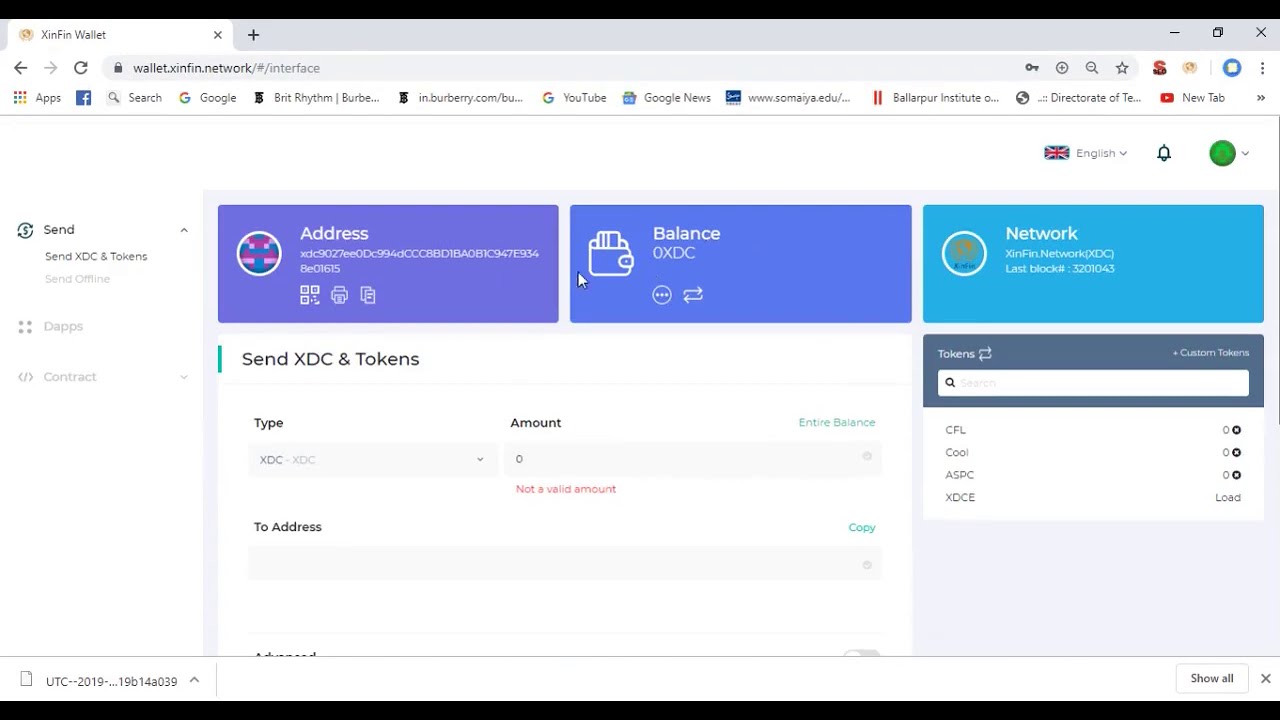Click the wallet address text
This screenshot has width=1280, height=720.
click(x=419, y=261)
